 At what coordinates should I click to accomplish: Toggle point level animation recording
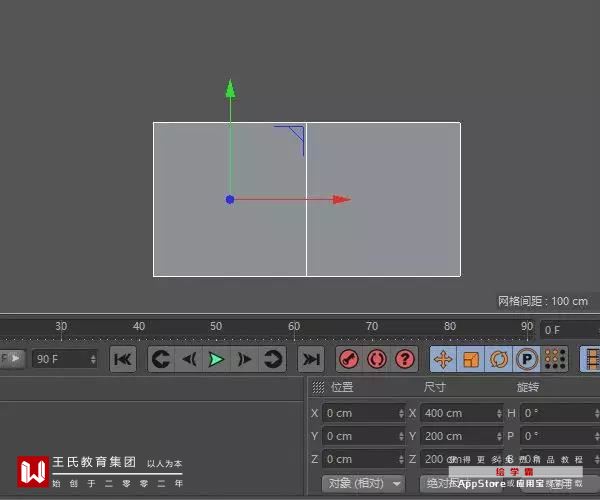point(554,359)
